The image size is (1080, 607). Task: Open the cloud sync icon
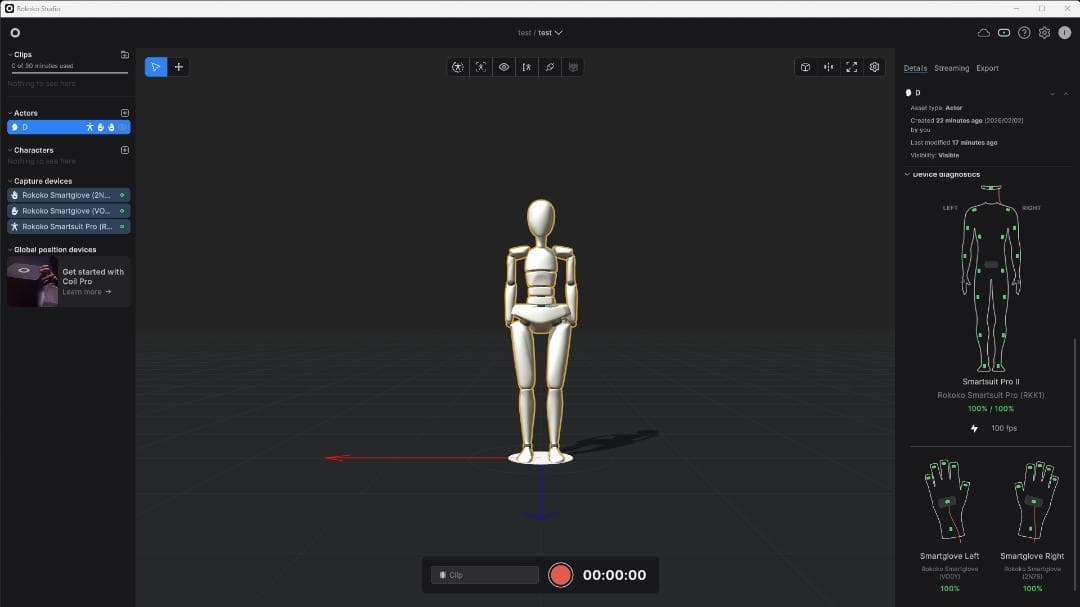(984, 32)
